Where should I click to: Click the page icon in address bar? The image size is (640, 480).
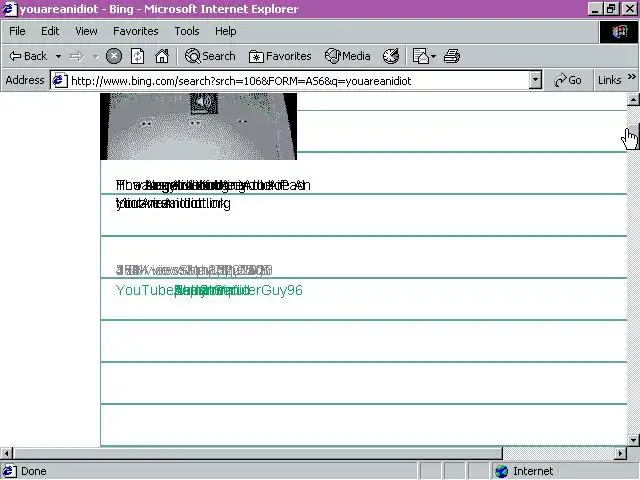[60, 80]
